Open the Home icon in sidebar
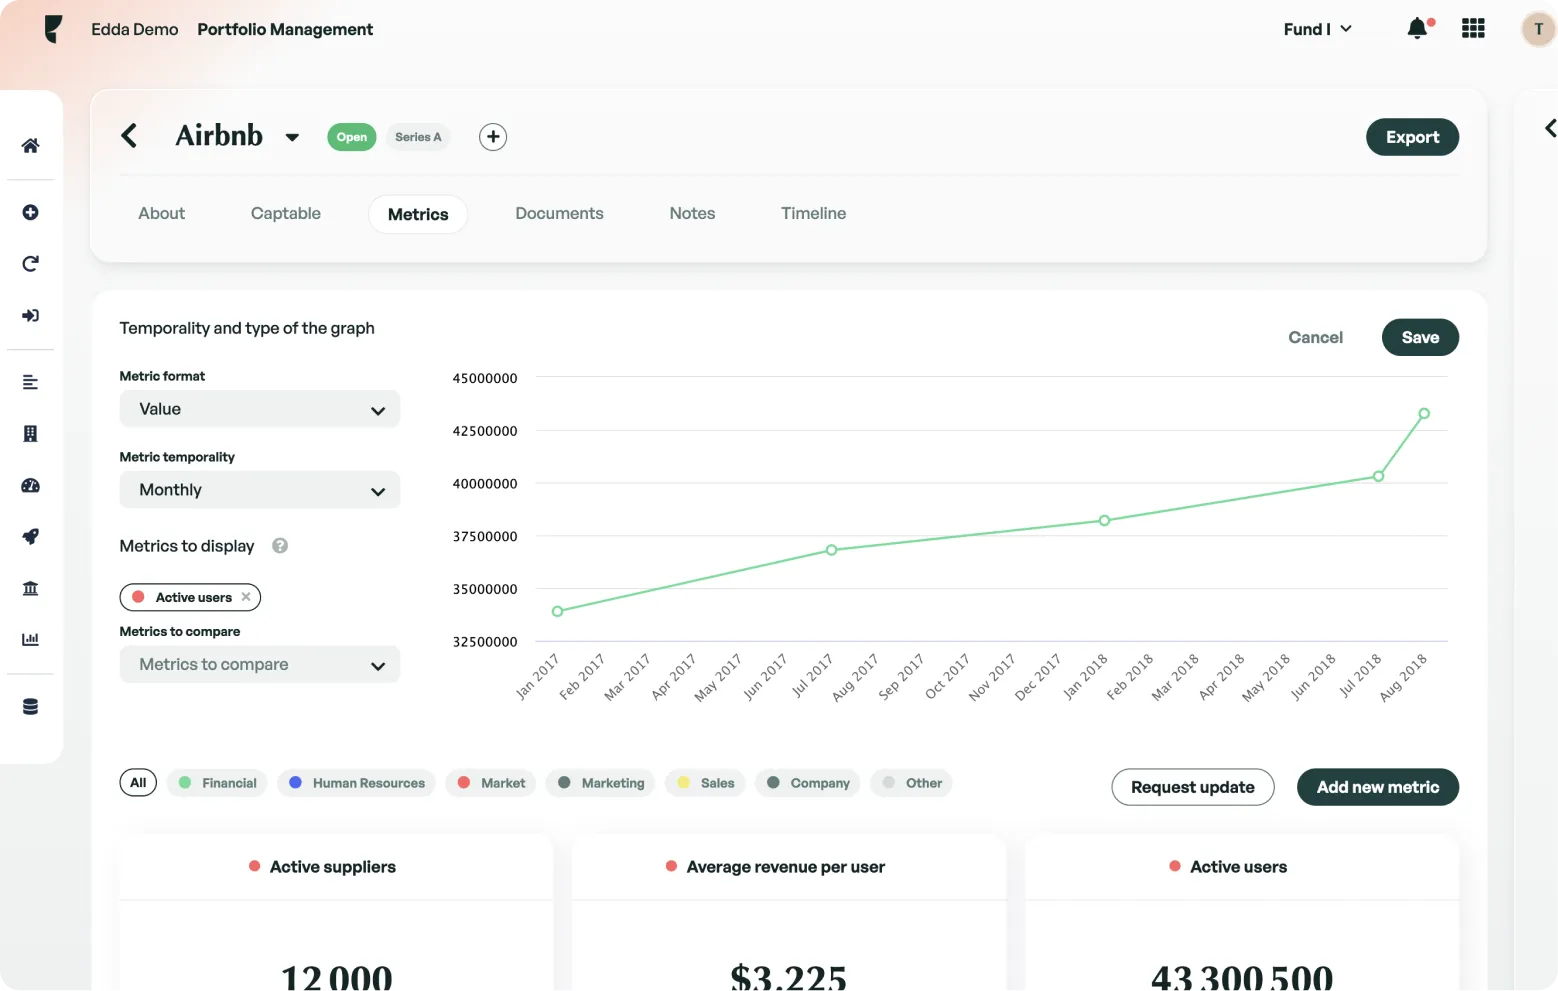This screenshot has width=1558, height=991. tap(30, 144)
